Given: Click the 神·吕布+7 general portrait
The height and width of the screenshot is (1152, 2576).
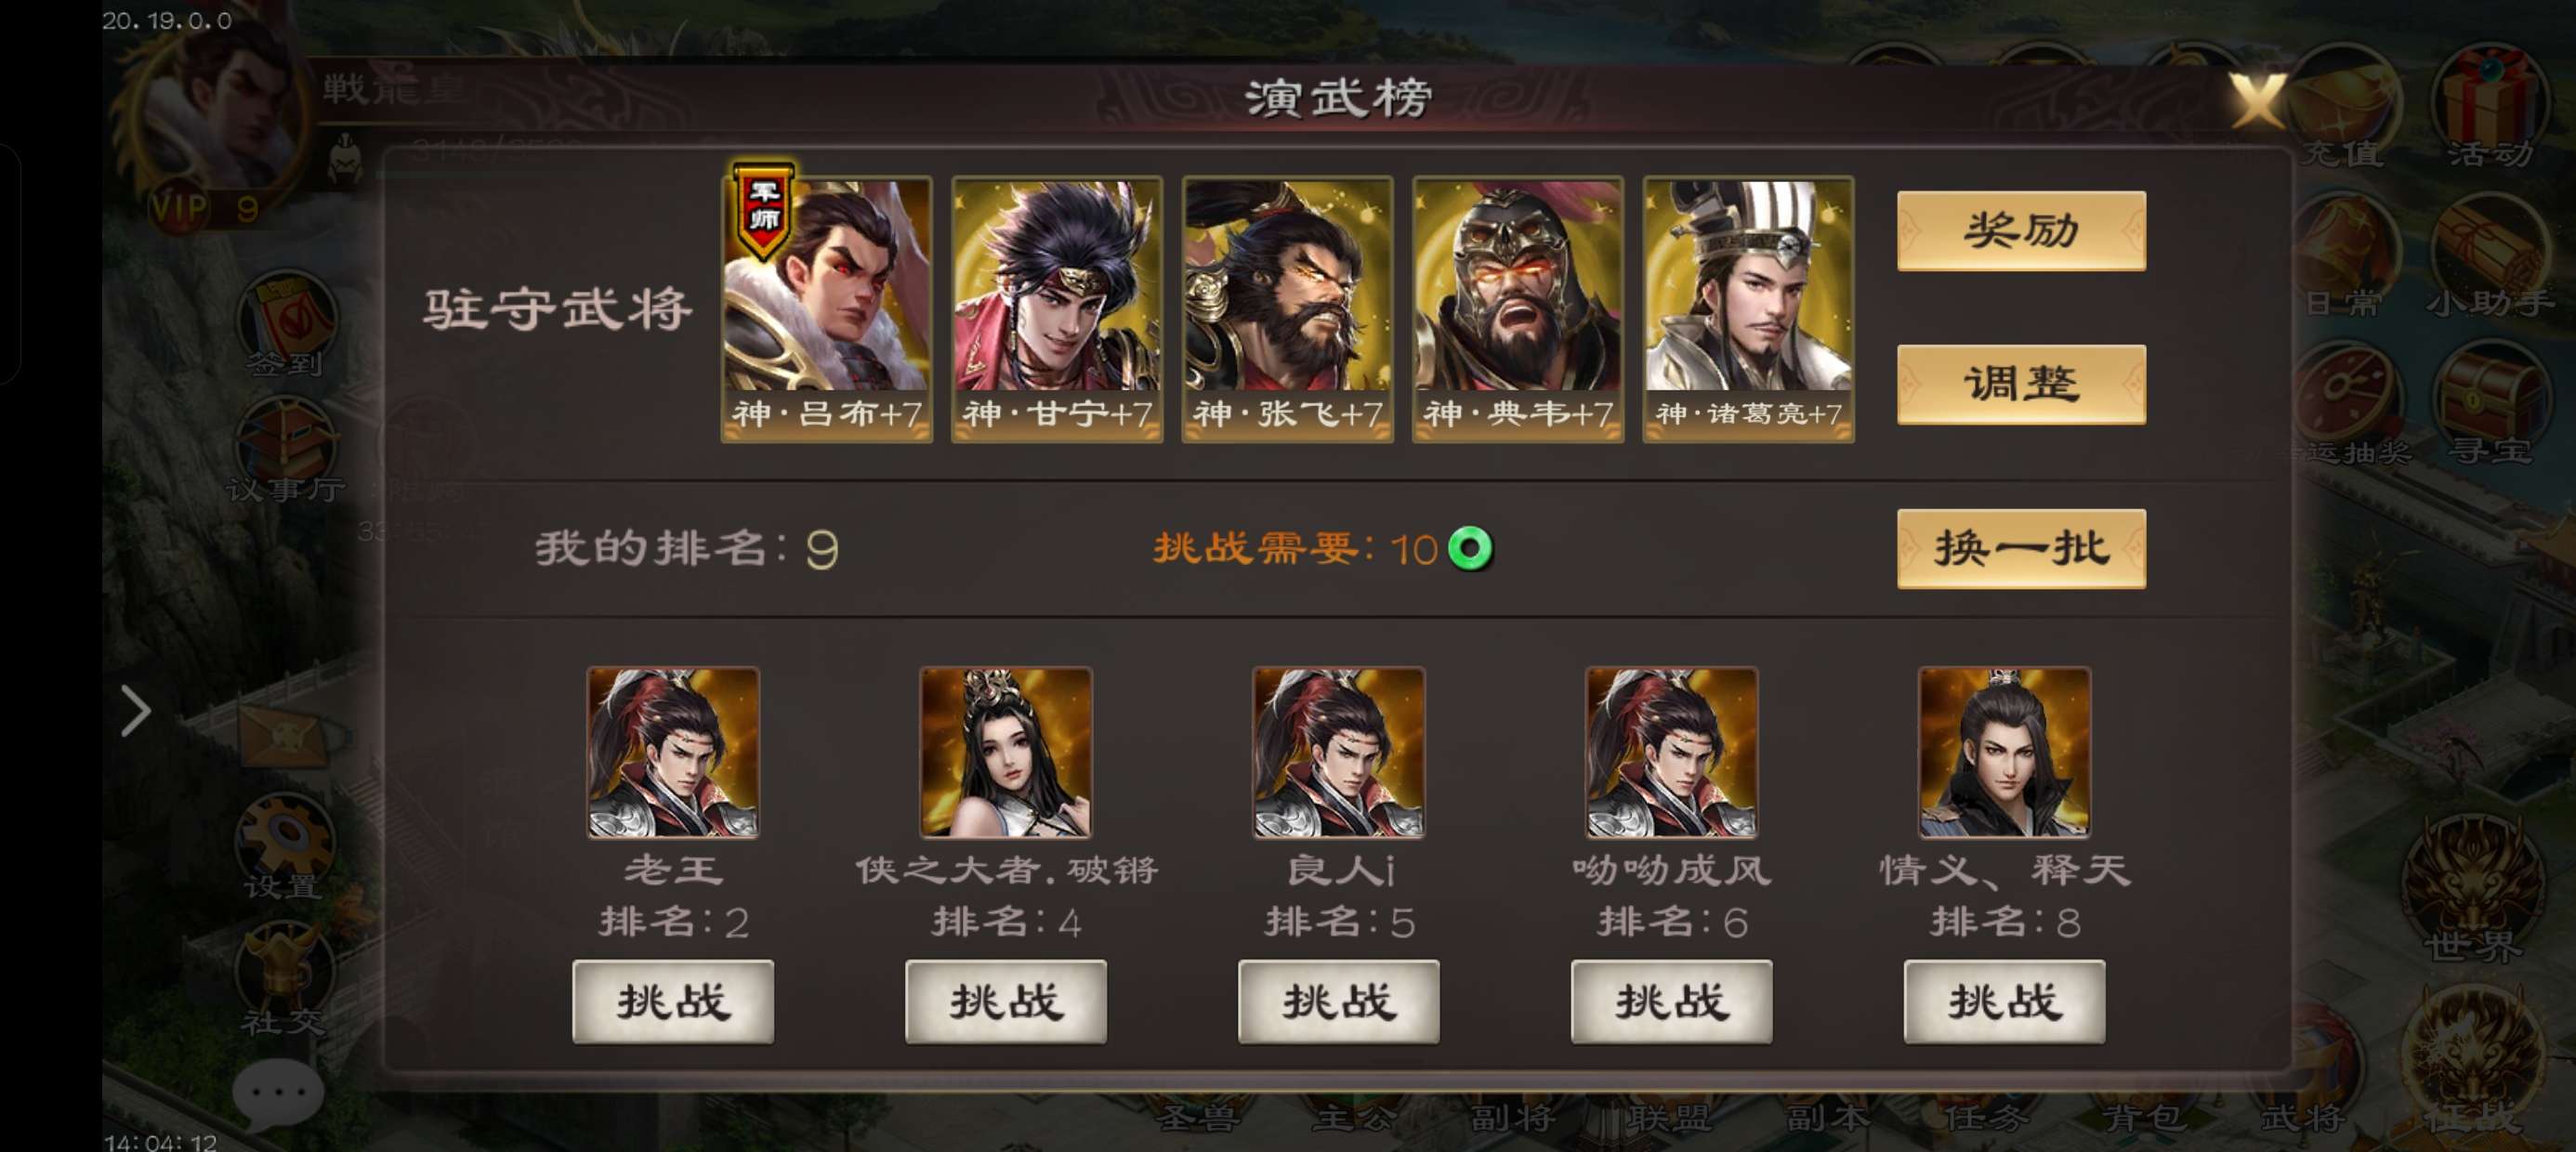Looking at the screenshot, I should point(826,309).
